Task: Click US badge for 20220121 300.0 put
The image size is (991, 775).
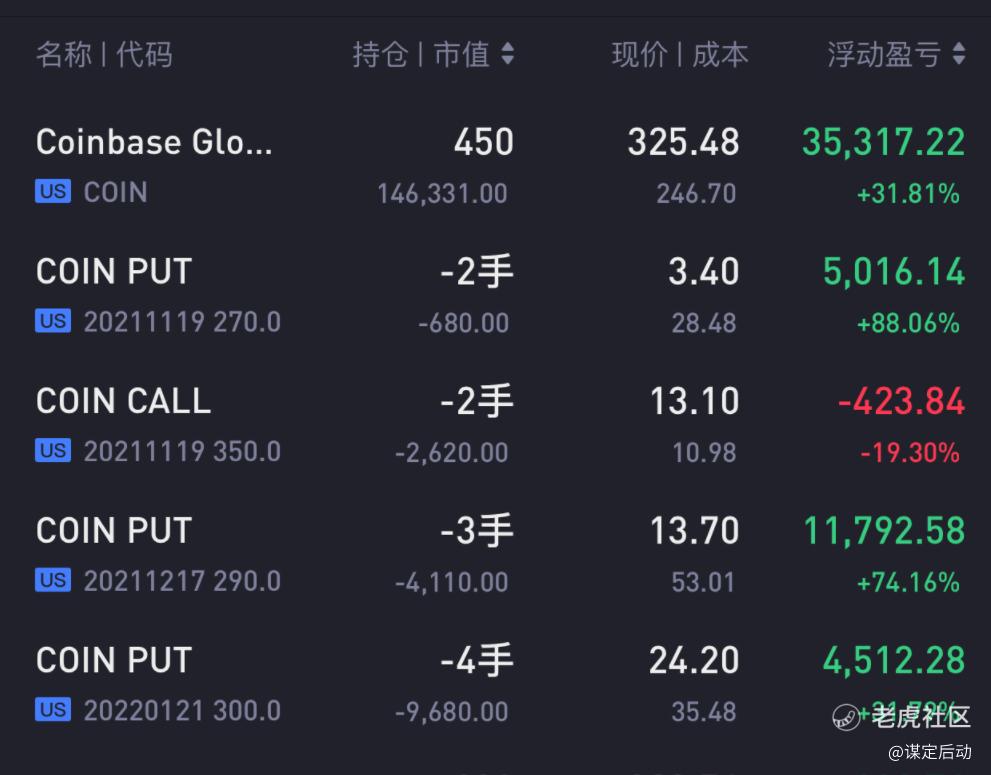Action: (x=53, y=710)
